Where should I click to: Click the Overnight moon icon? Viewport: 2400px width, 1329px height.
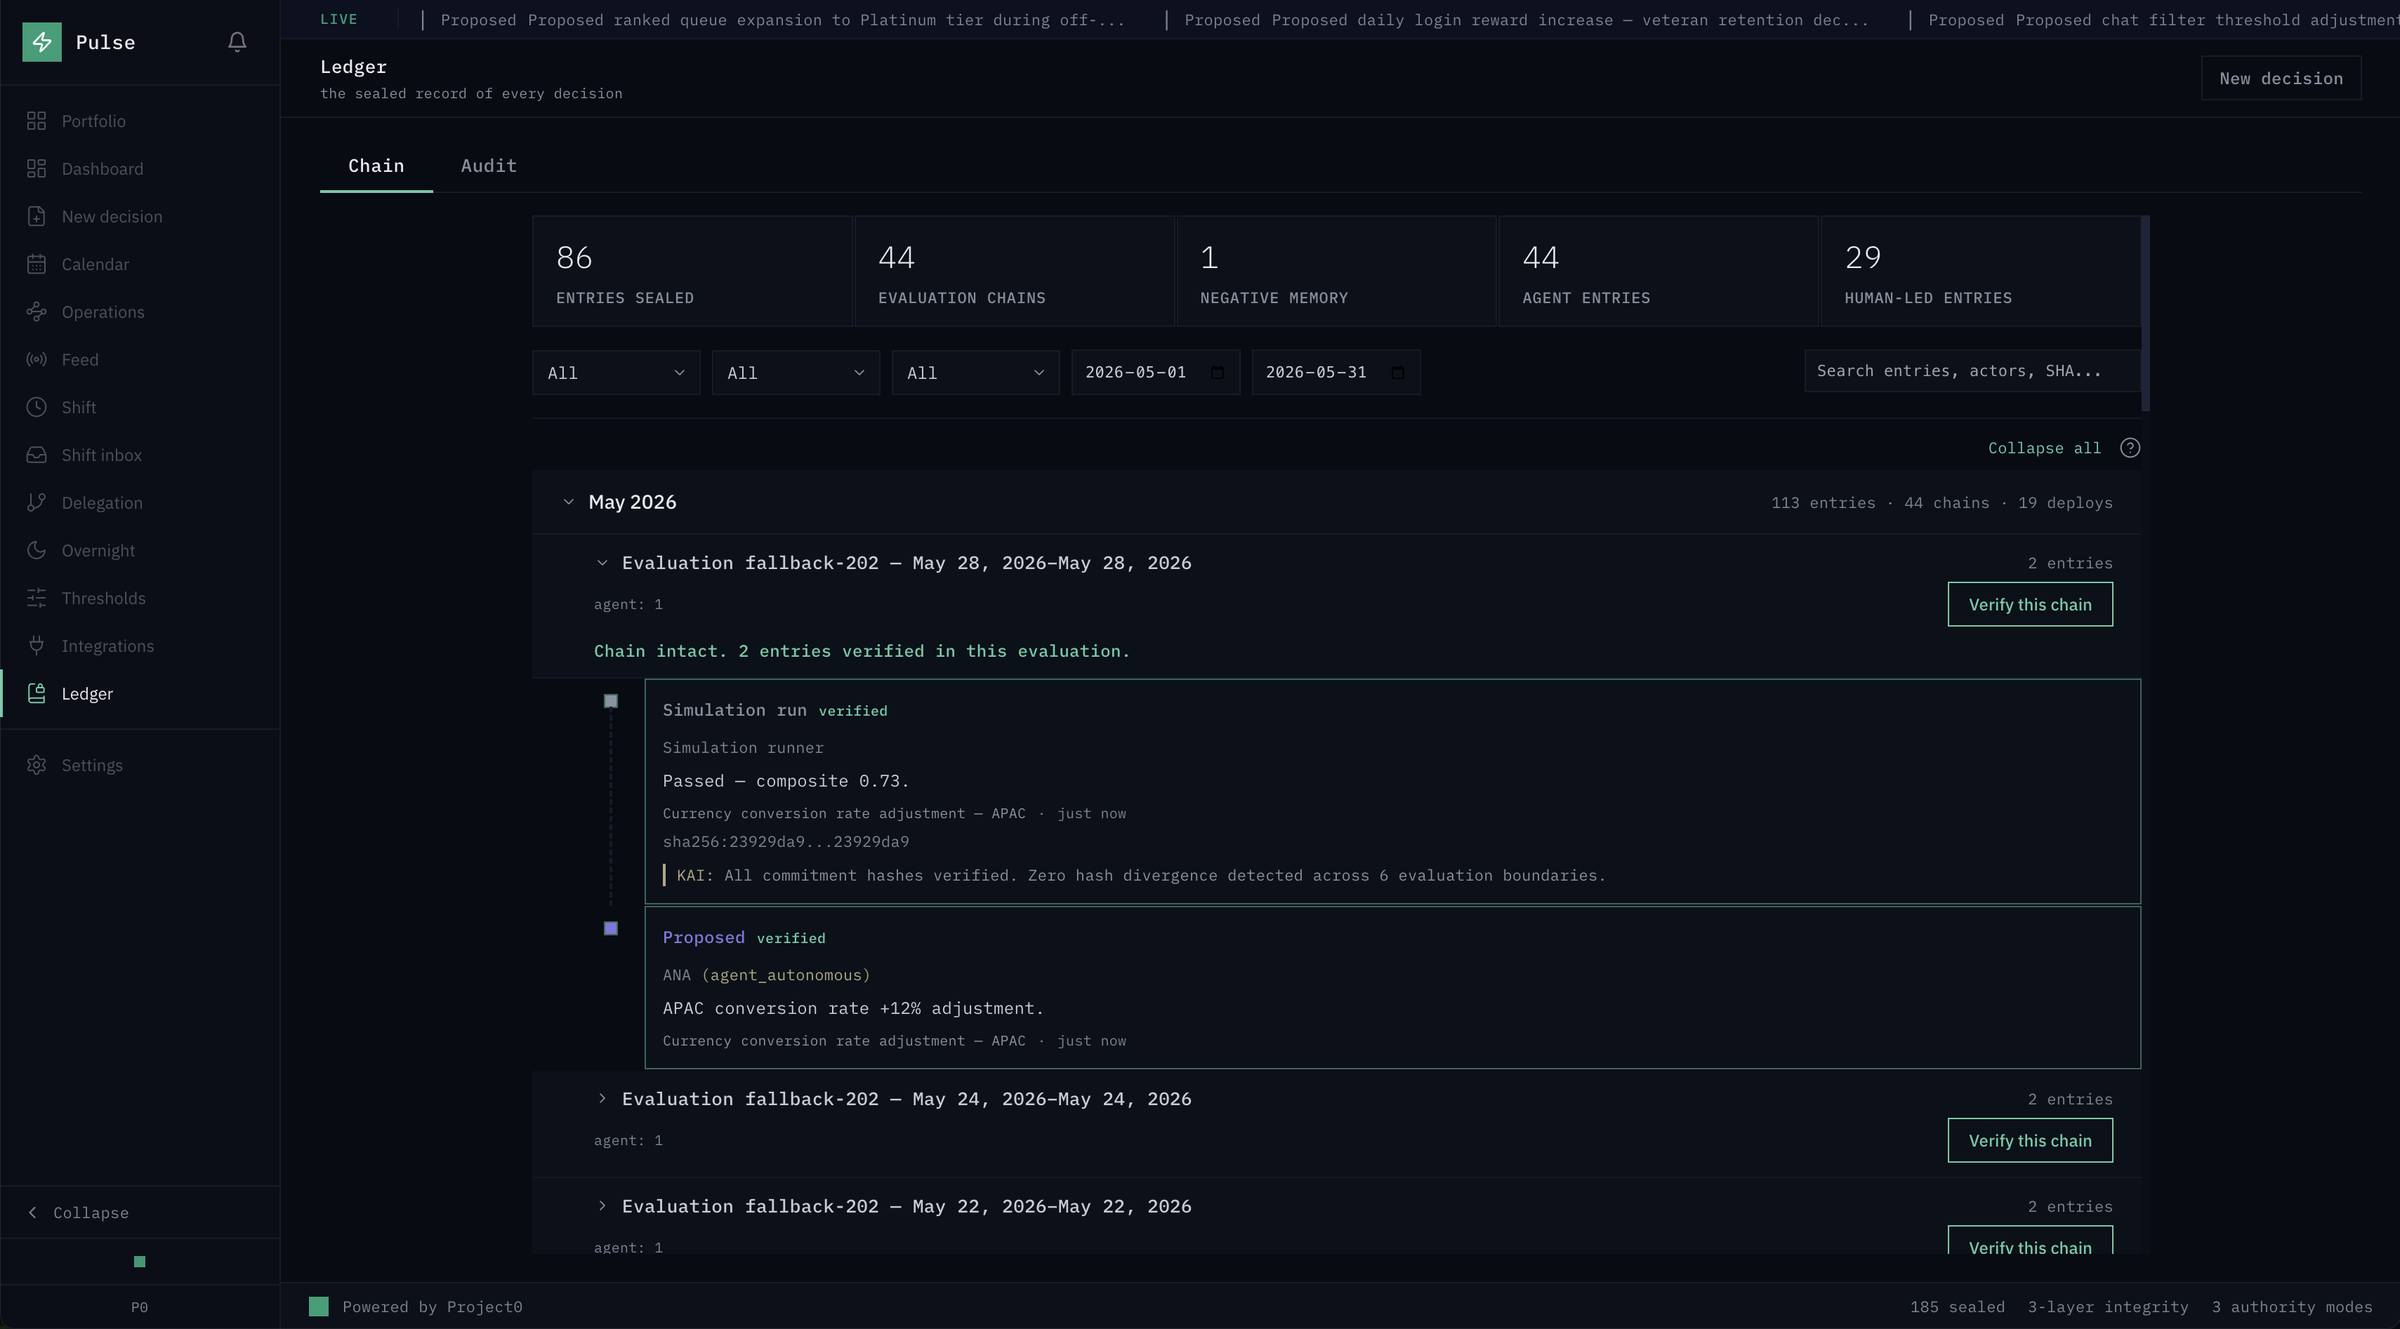[x=37, y=550]
